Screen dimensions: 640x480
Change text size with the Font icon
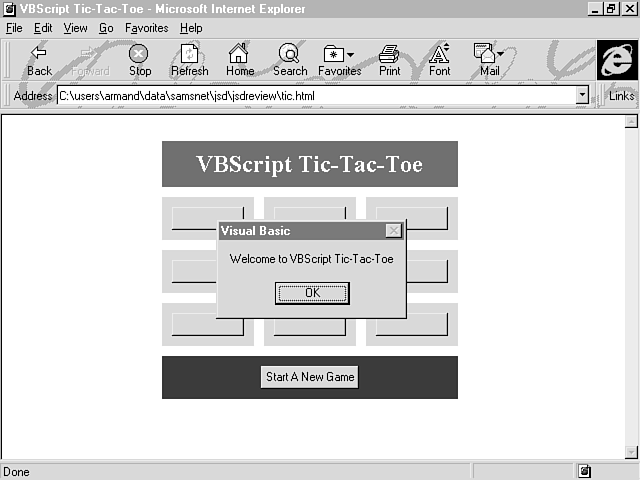click(439, 54)
